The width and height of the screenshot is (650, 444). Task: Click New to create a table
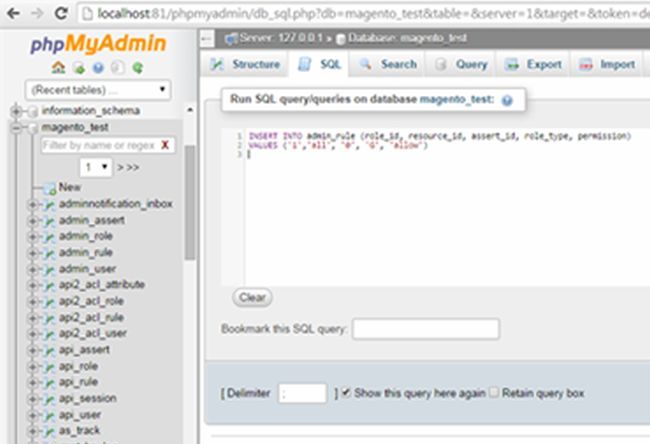70,187
